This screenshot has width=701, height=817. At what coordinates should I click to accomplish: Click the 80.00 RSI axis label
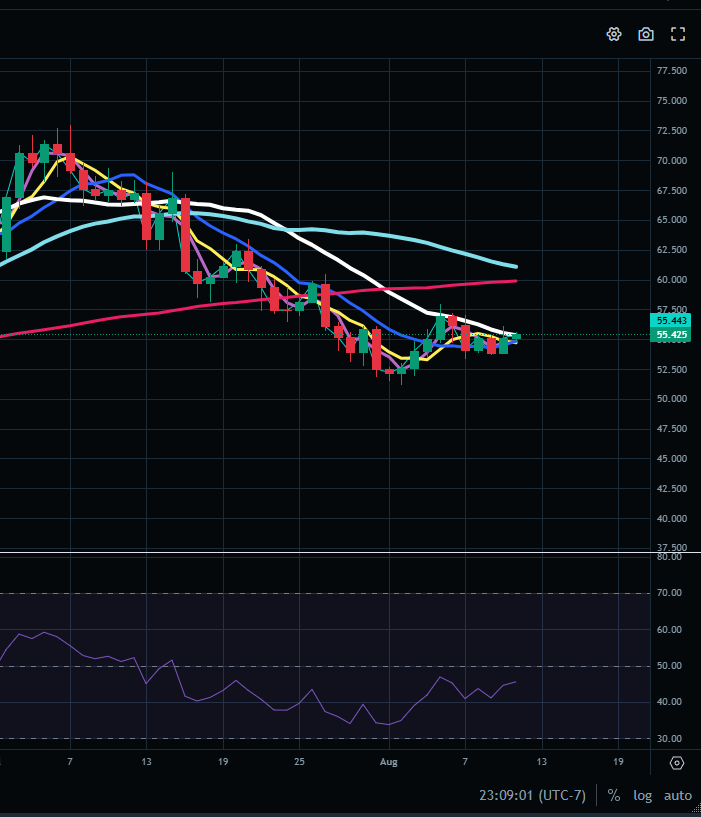[669, 557]
